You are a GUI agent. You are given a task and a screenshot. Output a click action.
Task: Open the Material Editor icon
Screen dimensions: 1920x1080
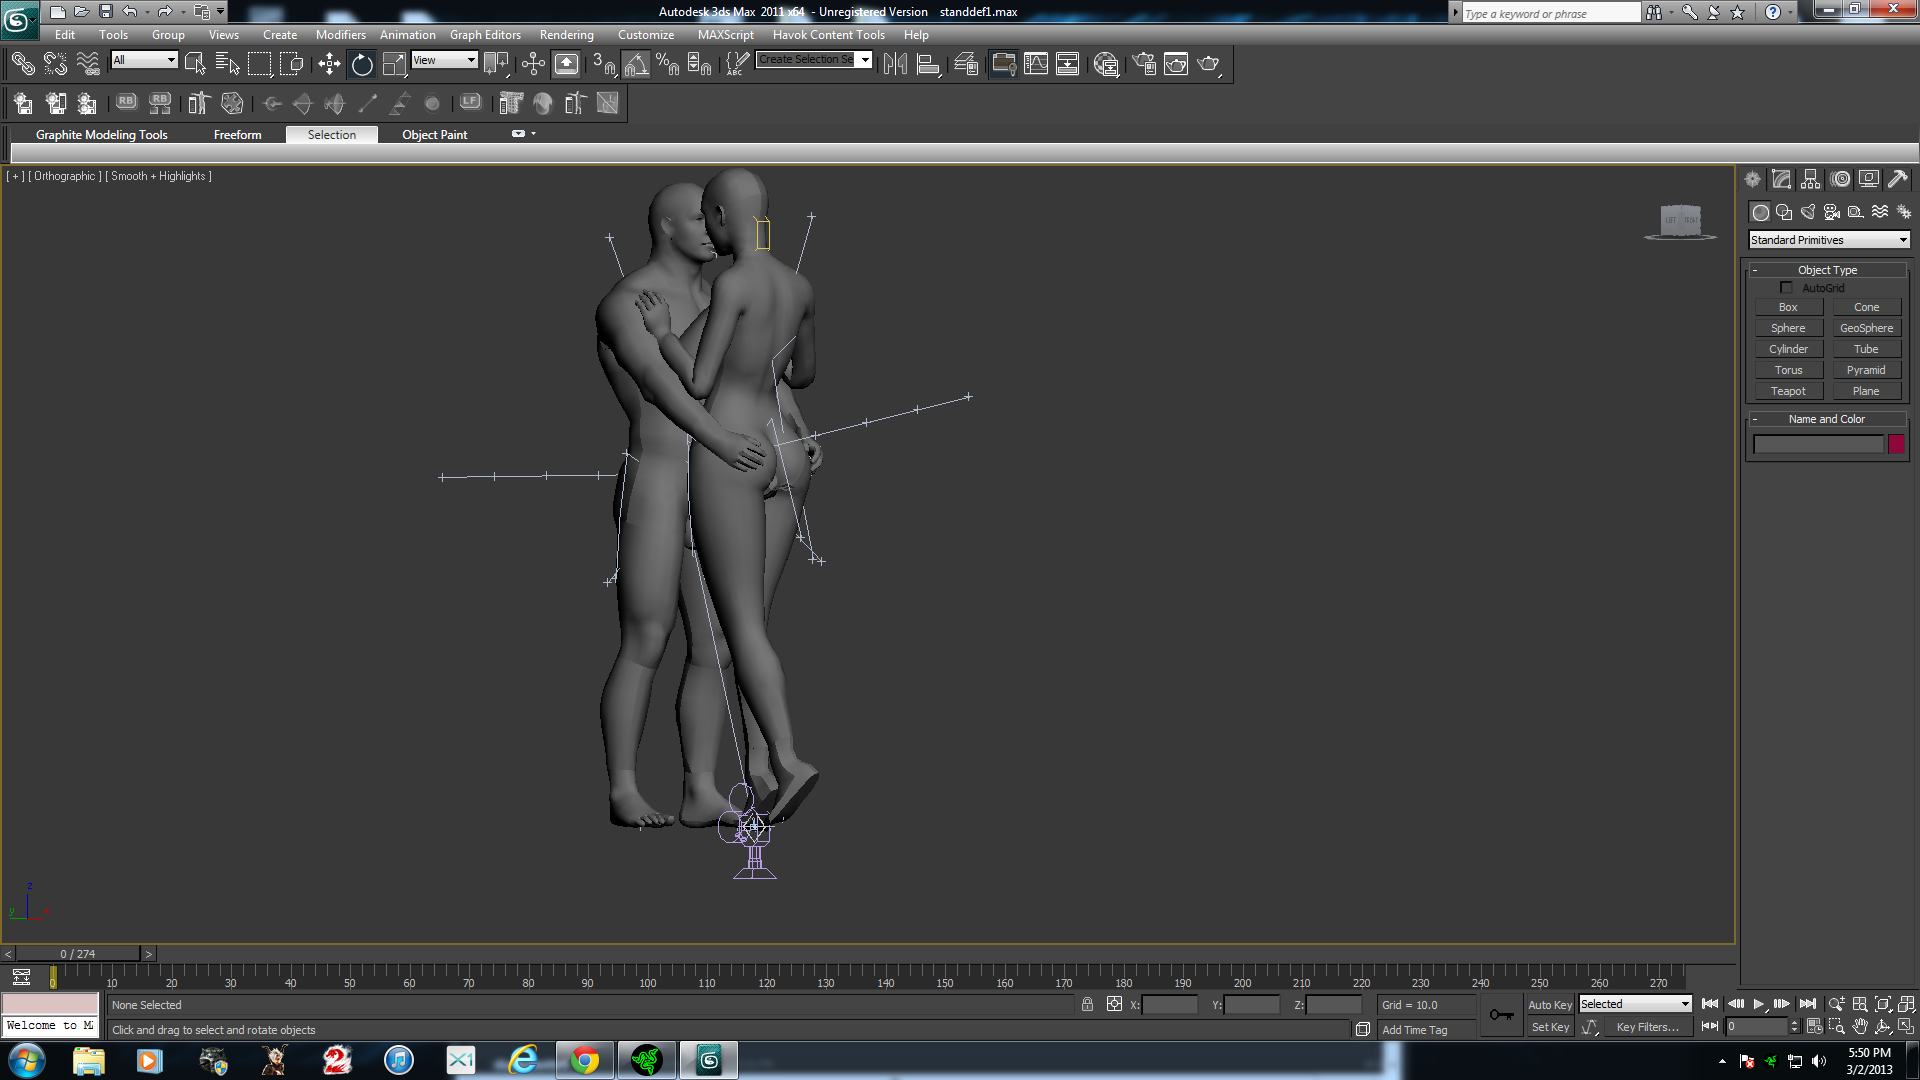(1106, 64)
